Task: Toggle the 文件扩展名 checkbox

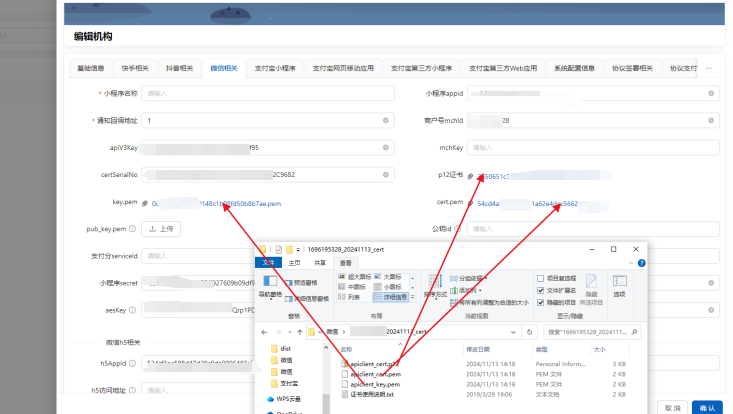Action: pos(540,291)
